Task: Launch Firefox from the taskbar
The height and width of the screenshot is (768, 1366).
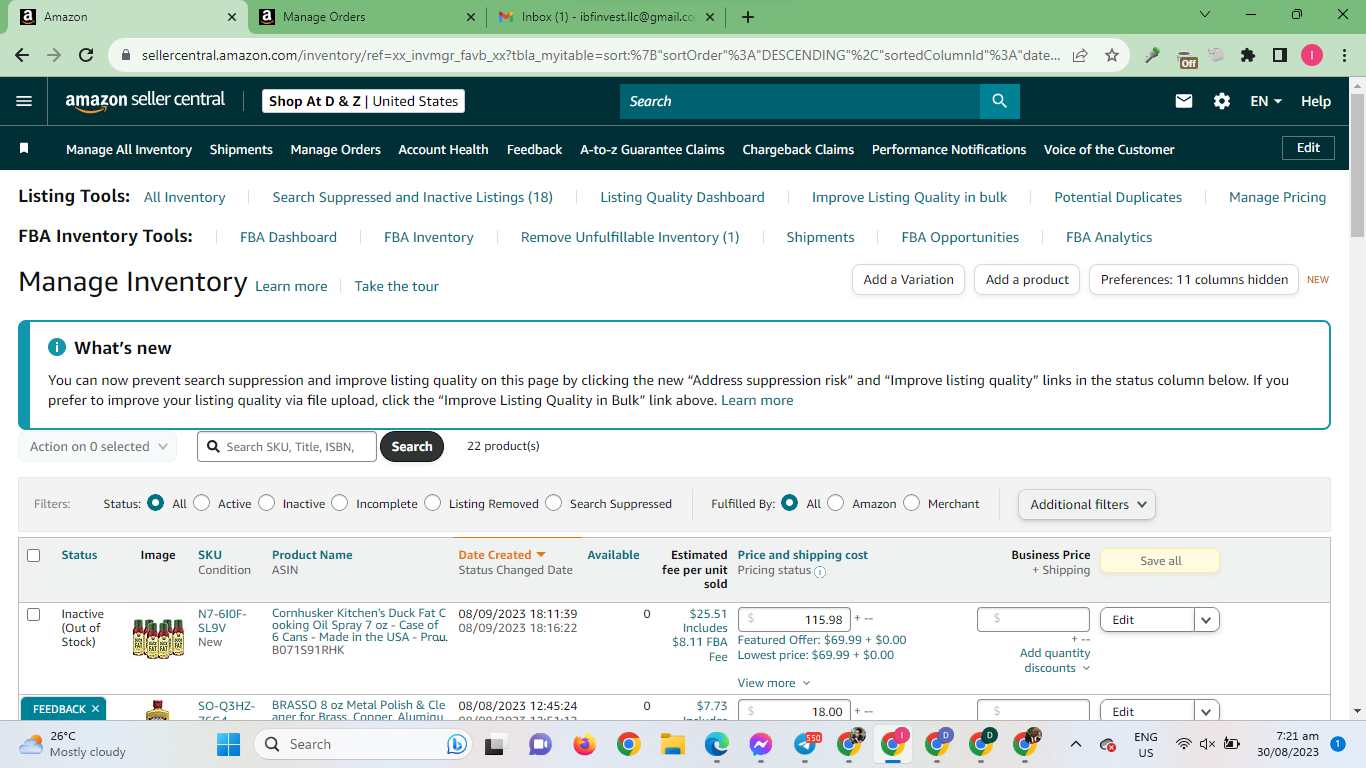Action: pos(584,744)
